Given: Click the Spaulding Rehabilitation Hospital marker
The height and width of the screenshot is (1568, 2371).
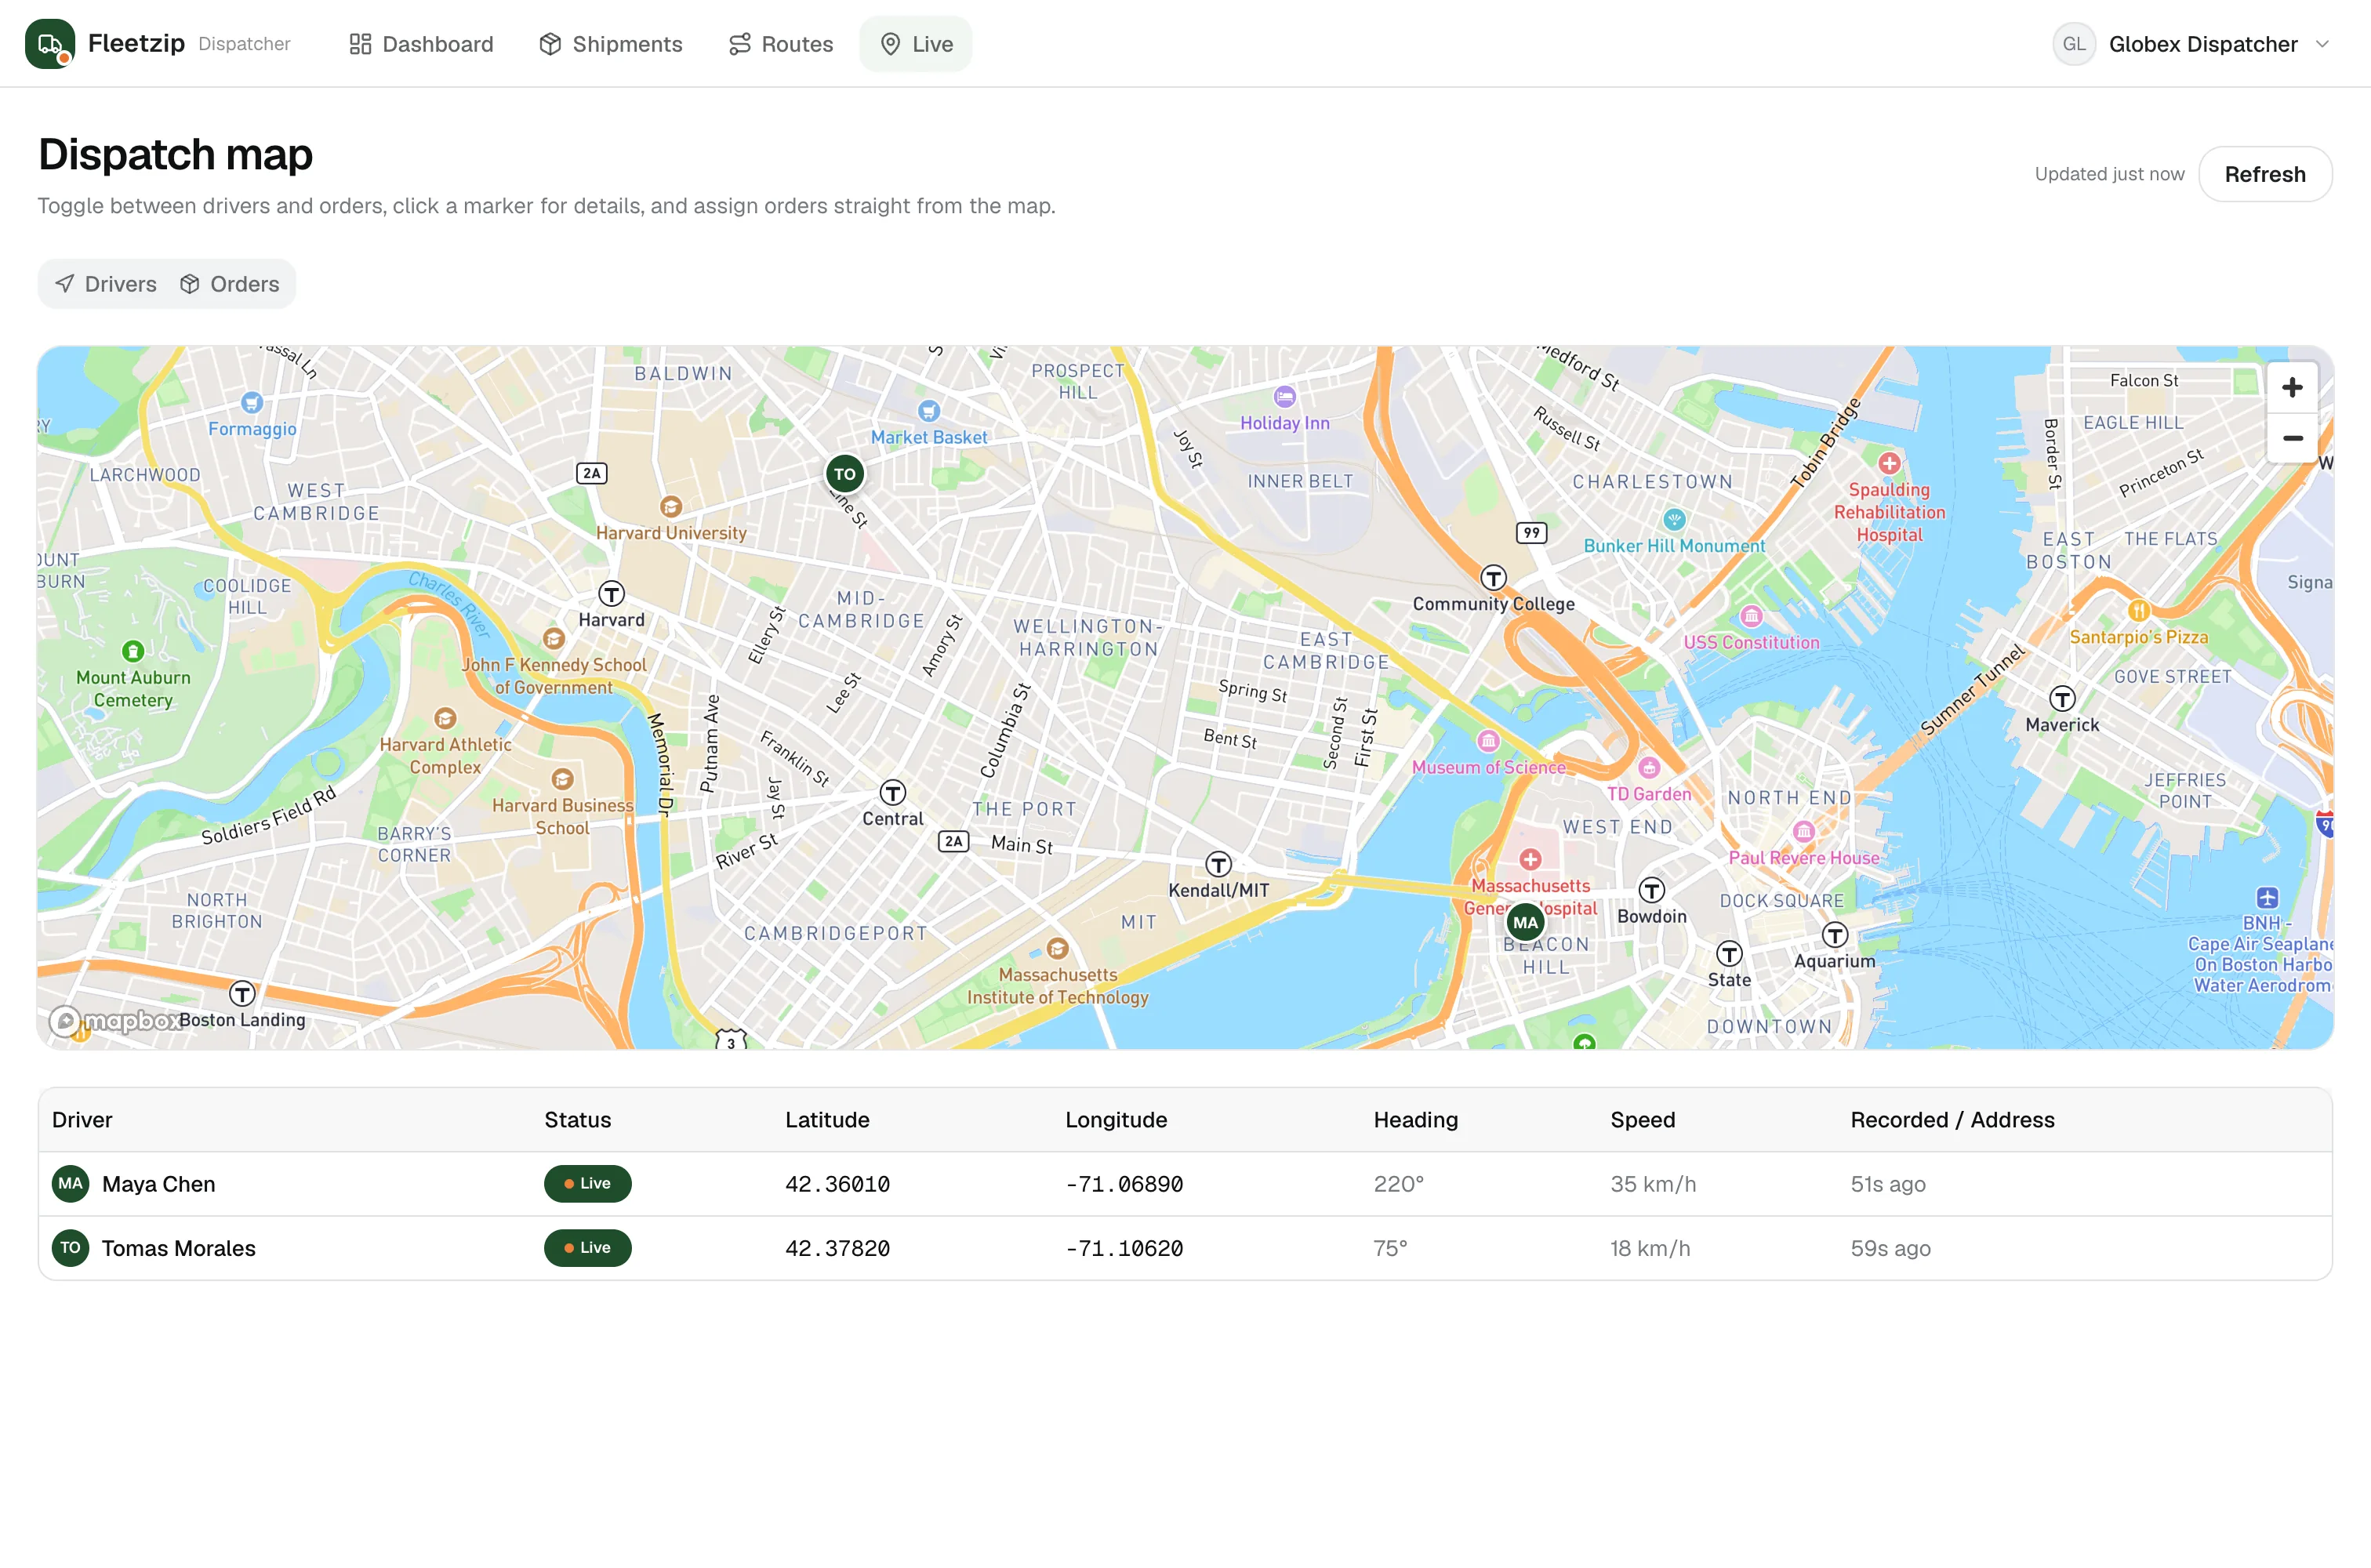Looking at the screenshot, I should [1889, 464].
